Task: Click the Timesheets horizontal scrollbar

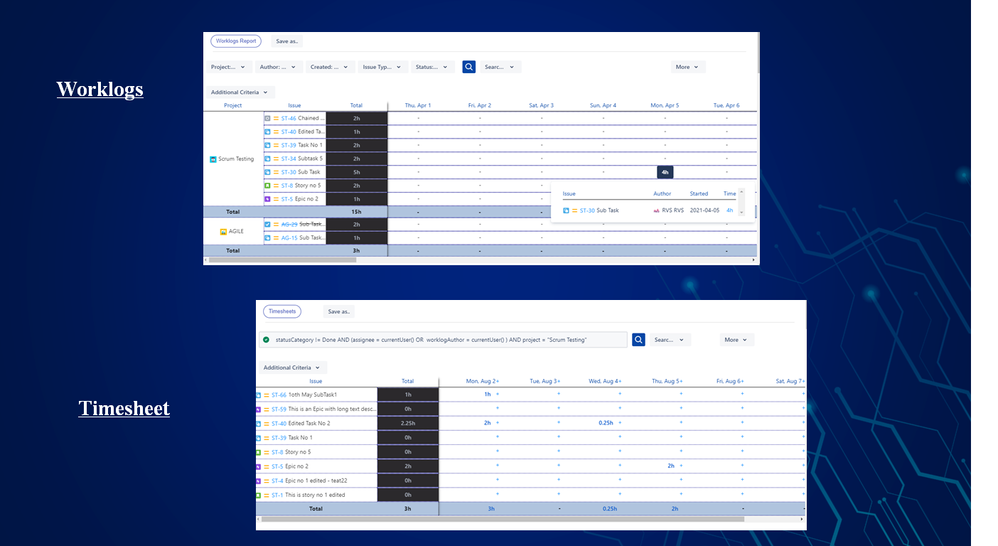Action: 503,519
